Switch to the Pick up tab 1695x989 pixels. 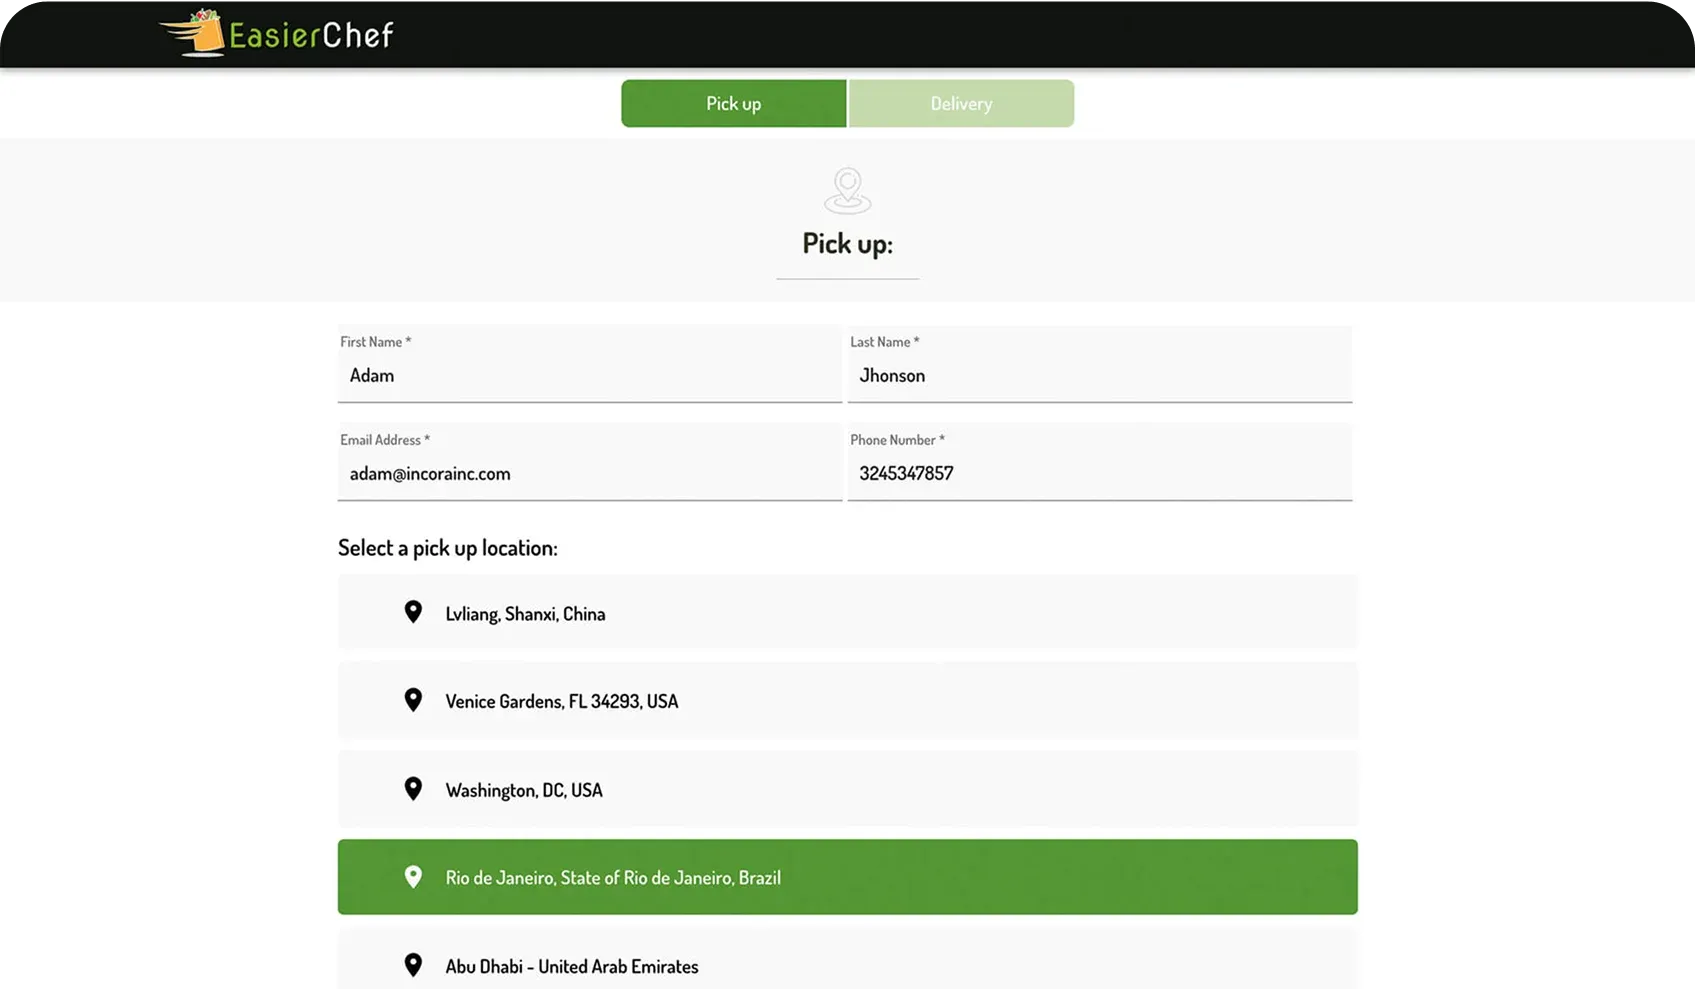click(x=733, y=104)
